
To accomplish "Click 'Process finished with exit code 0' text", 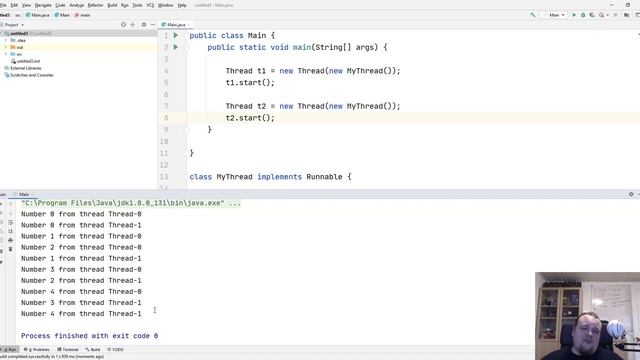I will pyautogui.click(x=89, y=336).
